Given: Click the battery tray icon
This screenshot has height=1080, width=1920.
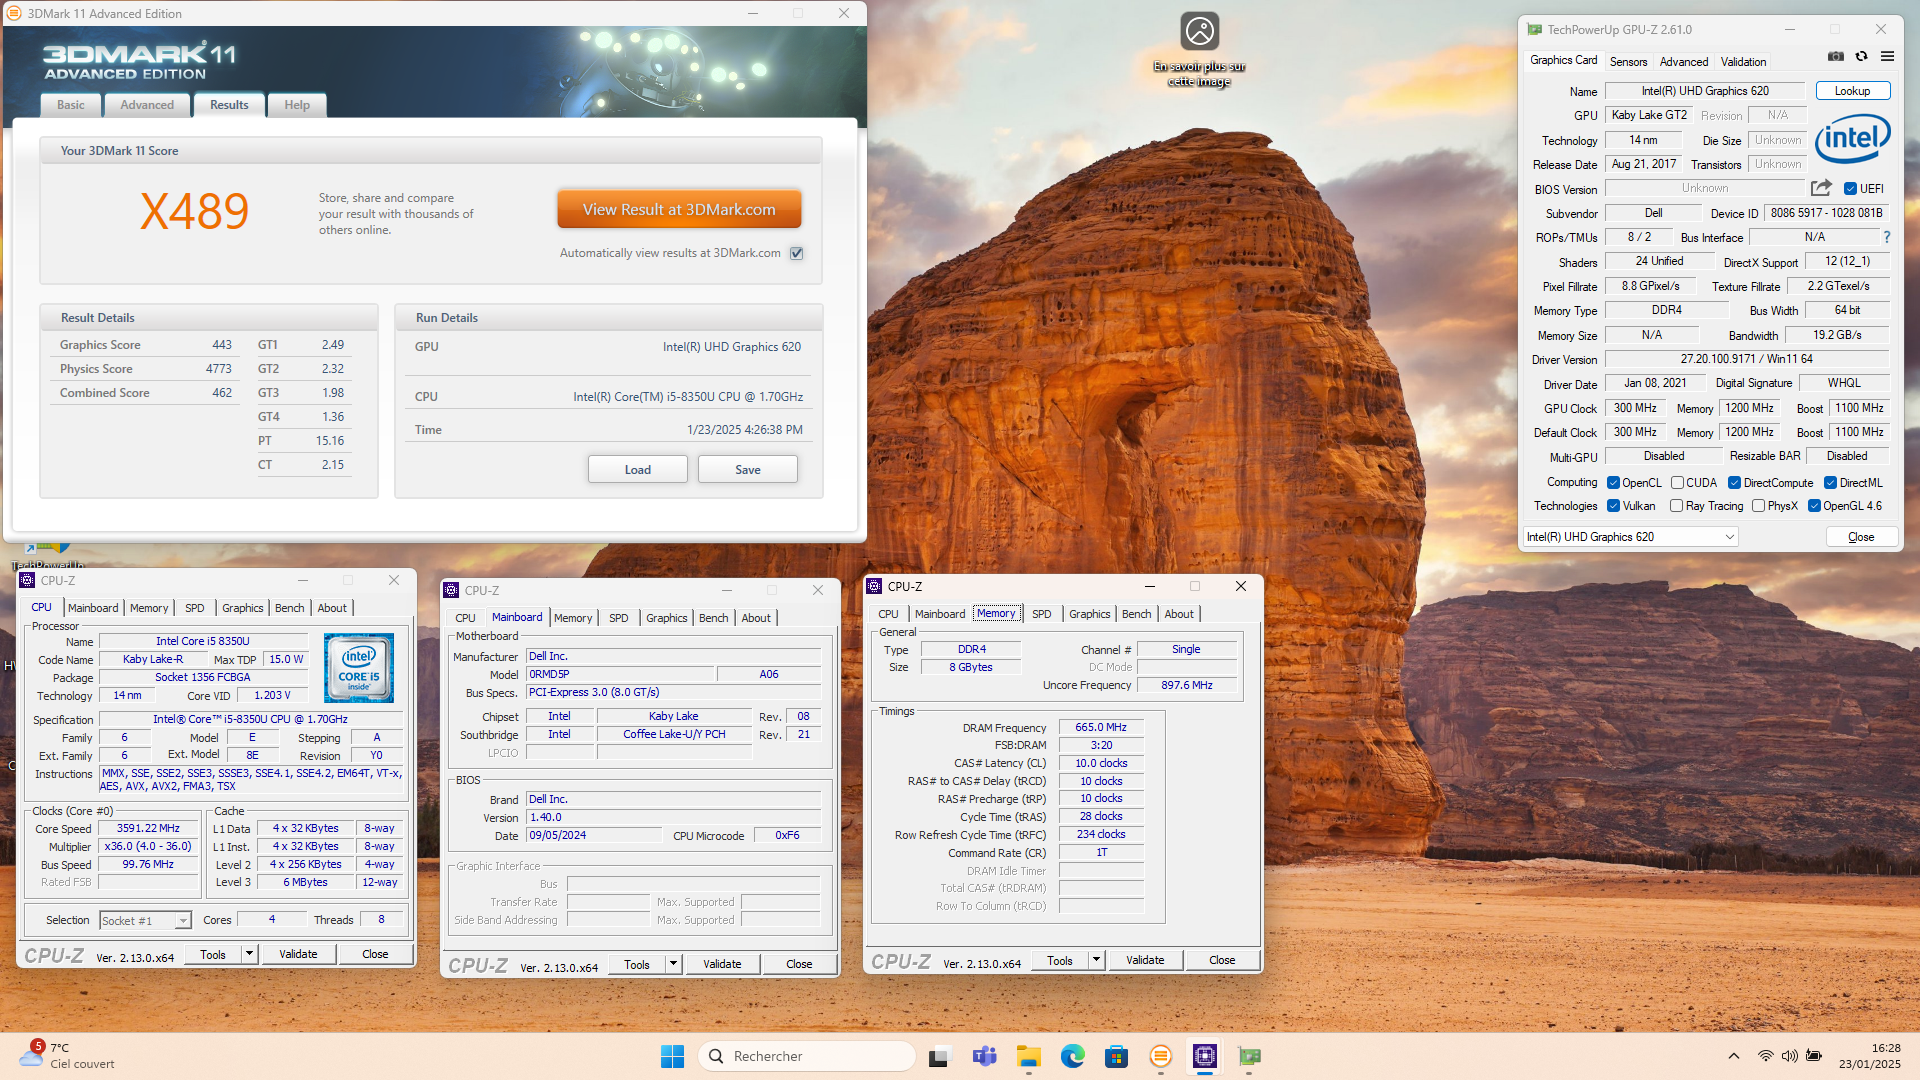Looking at the screenshot, I should pos(1813,1056).
